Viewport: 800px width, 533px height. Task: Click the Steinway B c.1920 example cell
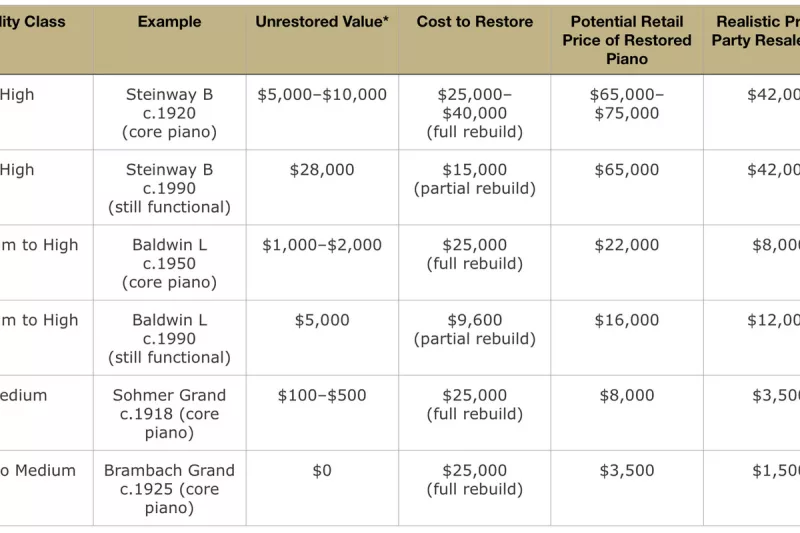(169, 113)
